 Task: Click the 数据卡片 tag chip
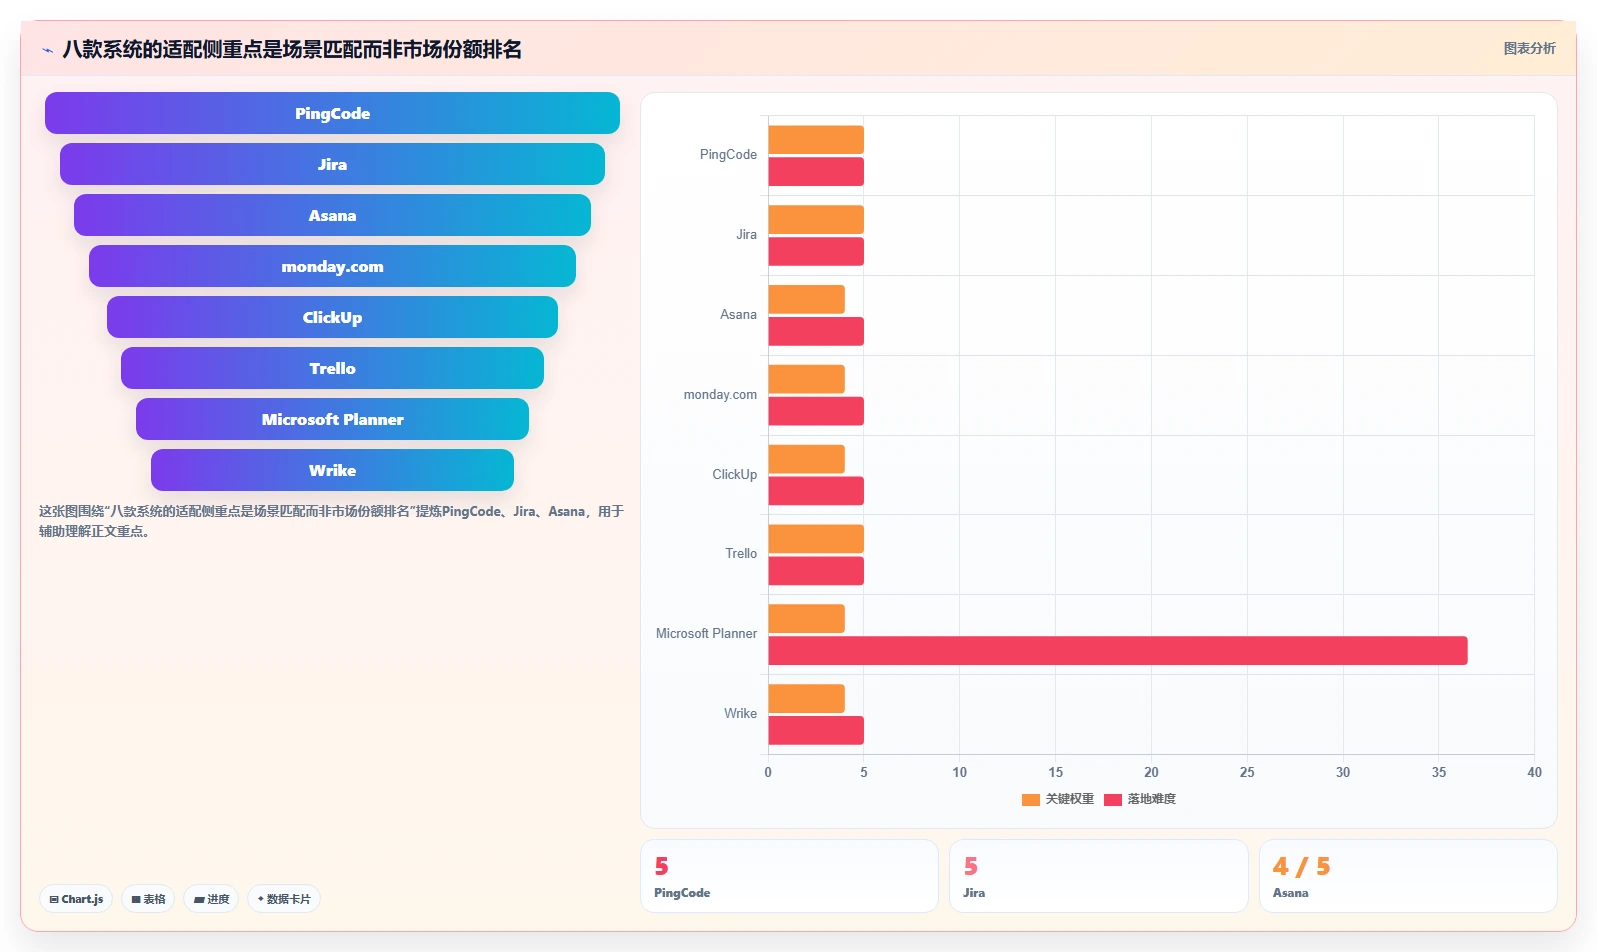284,899
